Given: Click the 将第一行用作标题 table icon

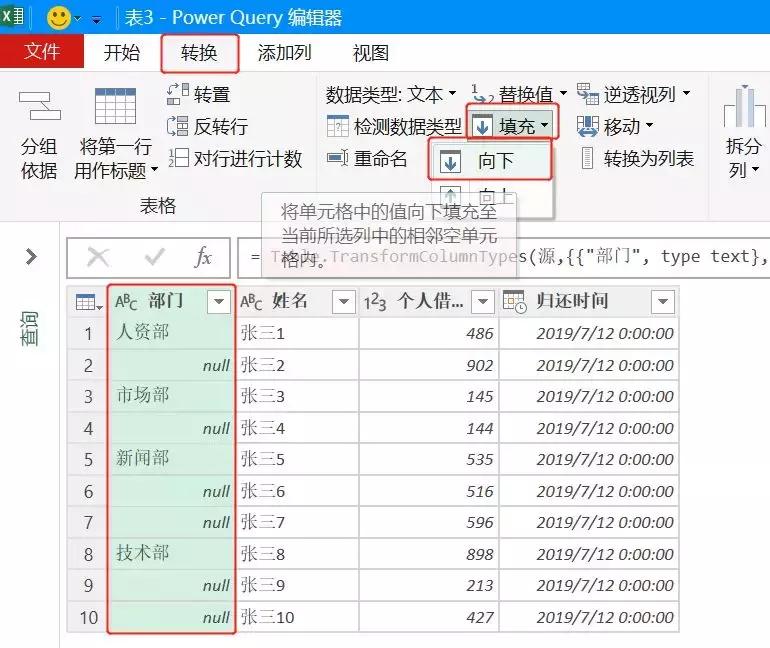Looking at the screenshot, I should (x=115, y=106).
